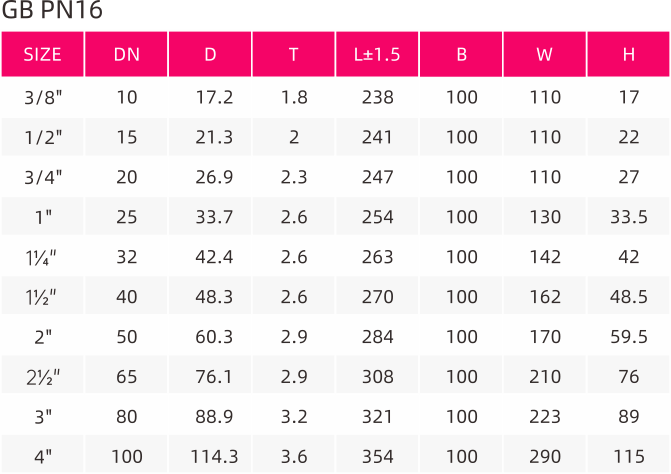Select the DN 65 cell

point(127,377)
